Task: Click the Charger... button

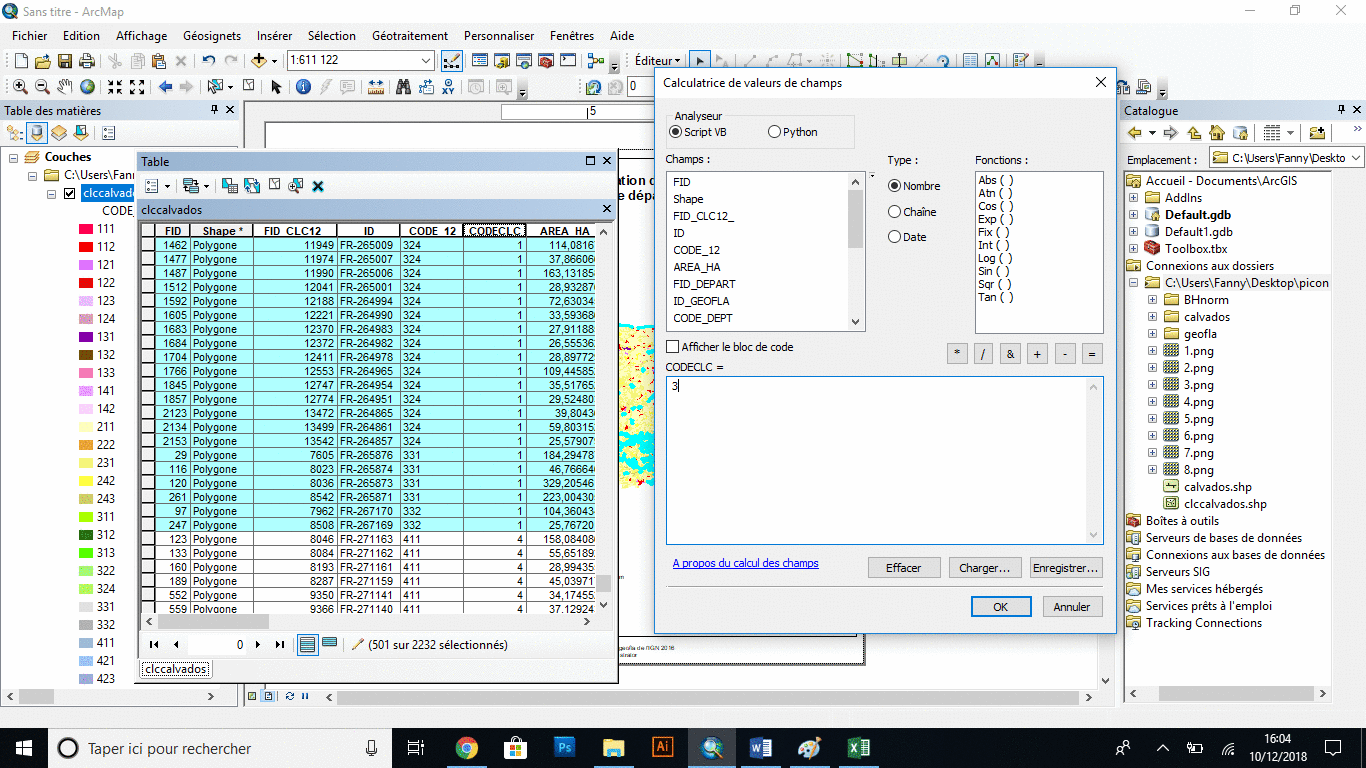Action: point(985,568)
